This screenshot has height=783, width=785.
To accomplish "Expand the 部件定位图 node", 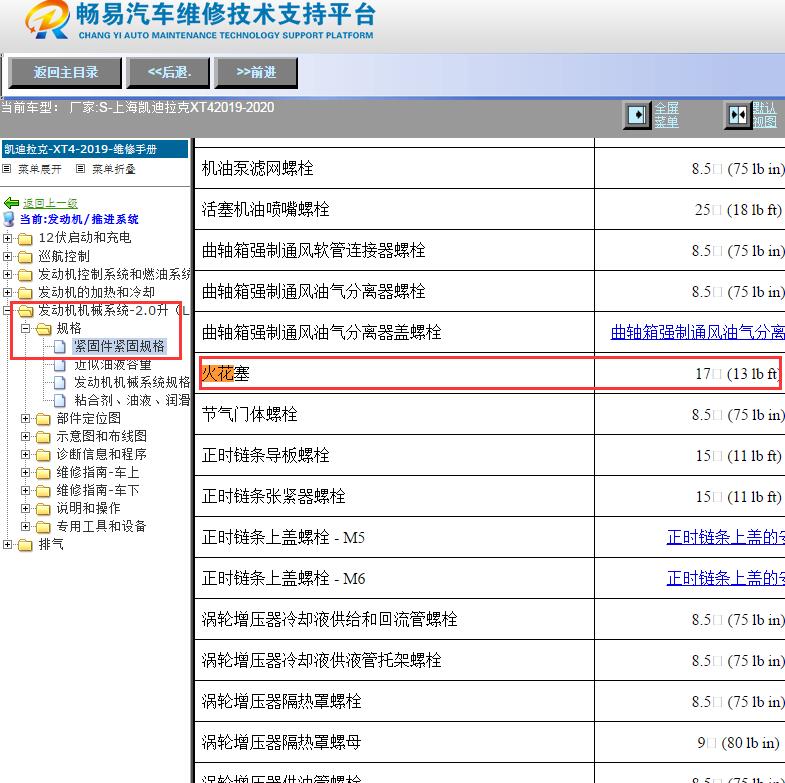I will point(25,419).
